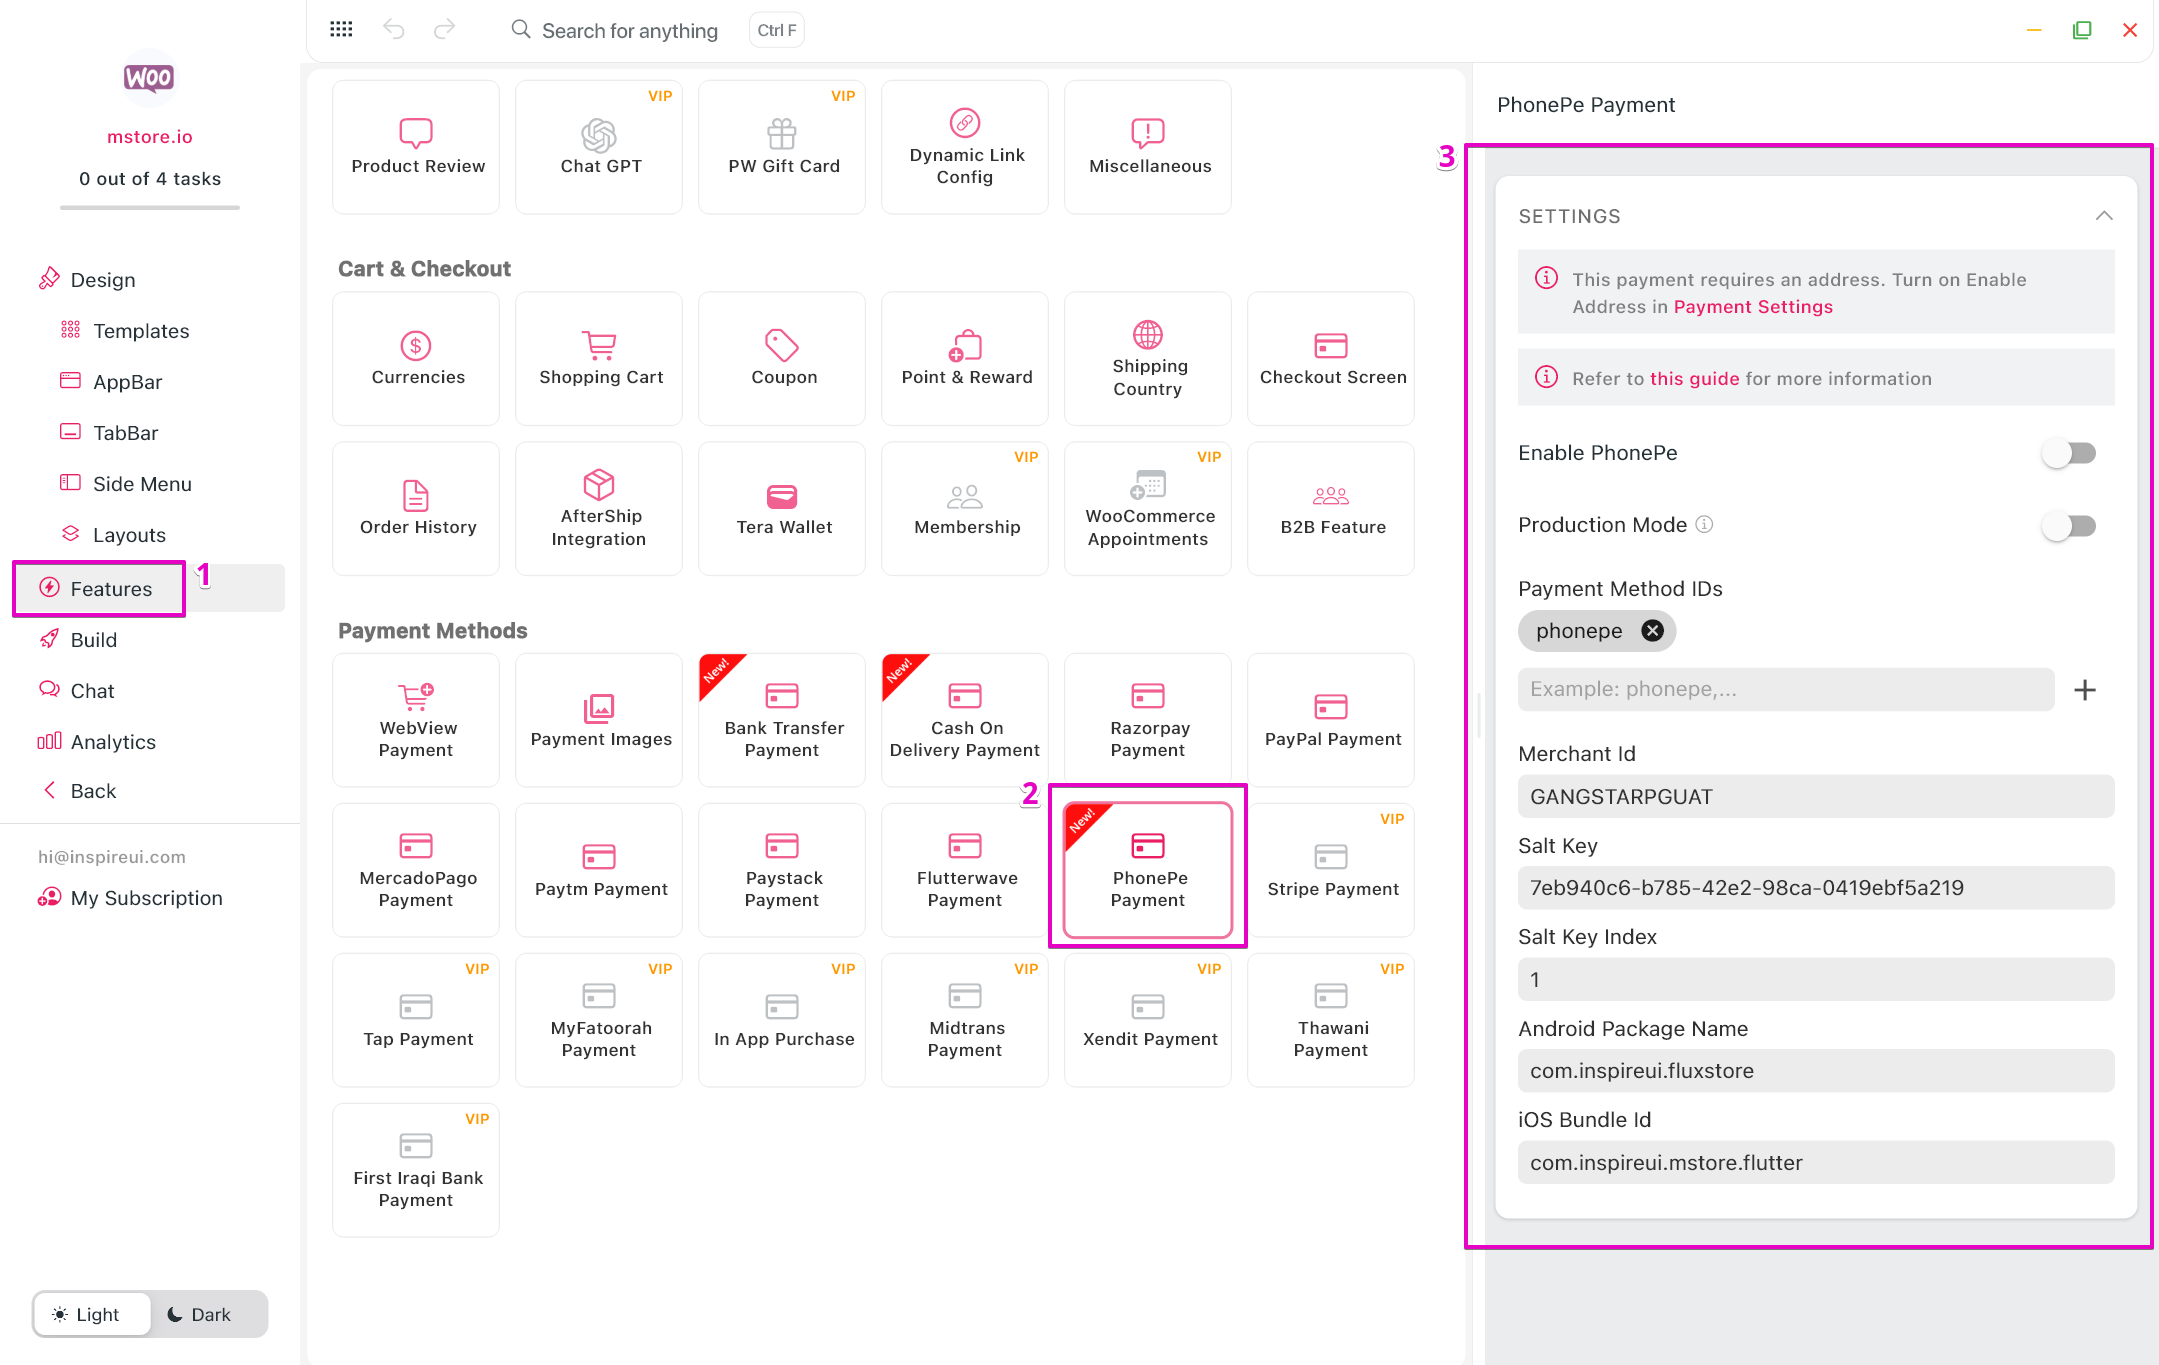Select the Tera Wallet feature tile
The height and width of the screenshot is (1365, 2159).
pos(782,508)
